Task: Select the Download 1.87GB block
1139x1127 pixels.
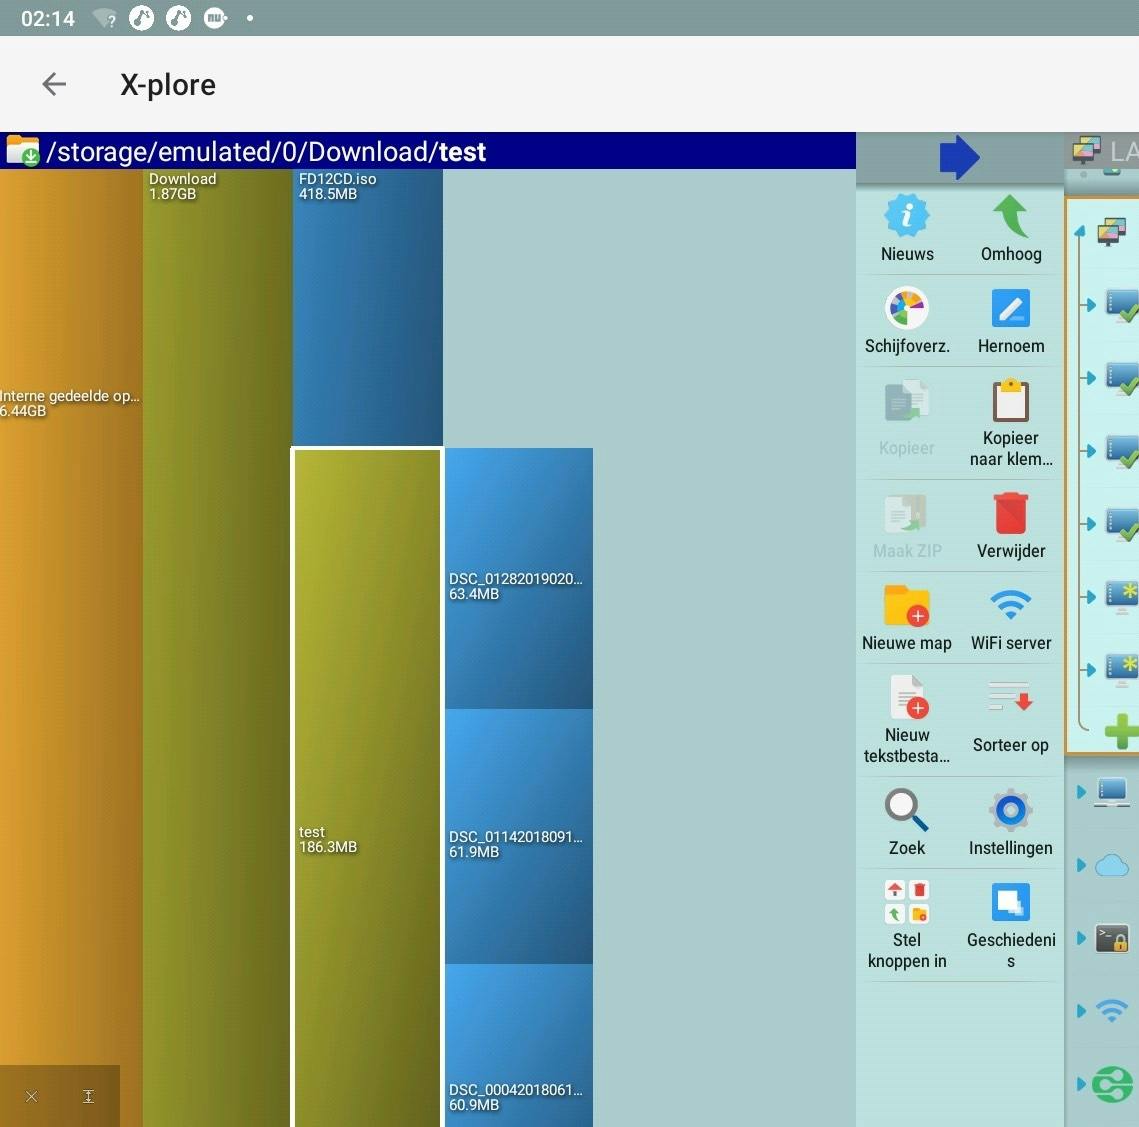Action: (216, 647)
